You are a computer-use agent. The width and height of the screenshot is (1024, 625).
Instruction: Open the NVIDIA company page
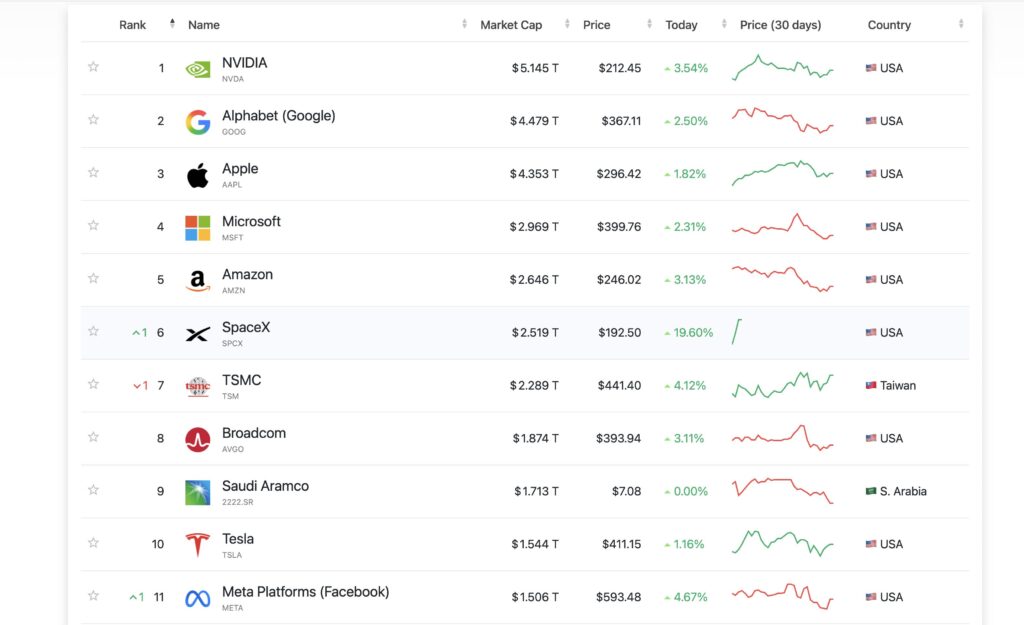coord(244,63)
